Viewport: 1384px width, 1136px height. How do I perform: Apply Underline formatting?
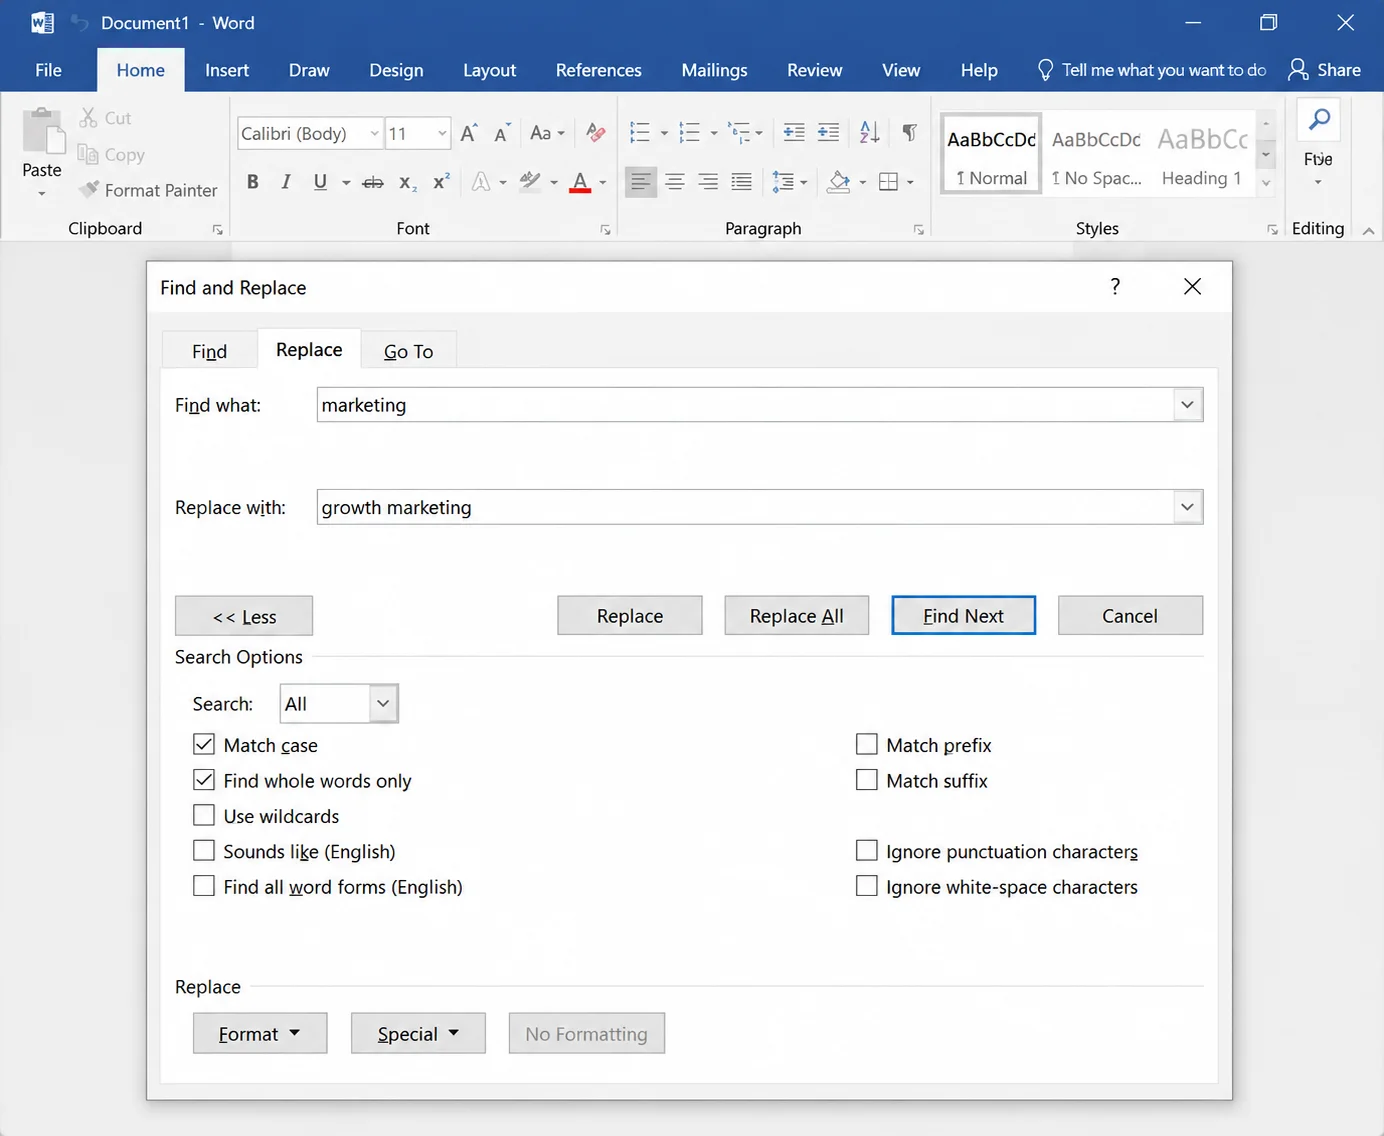coord(320,182)
